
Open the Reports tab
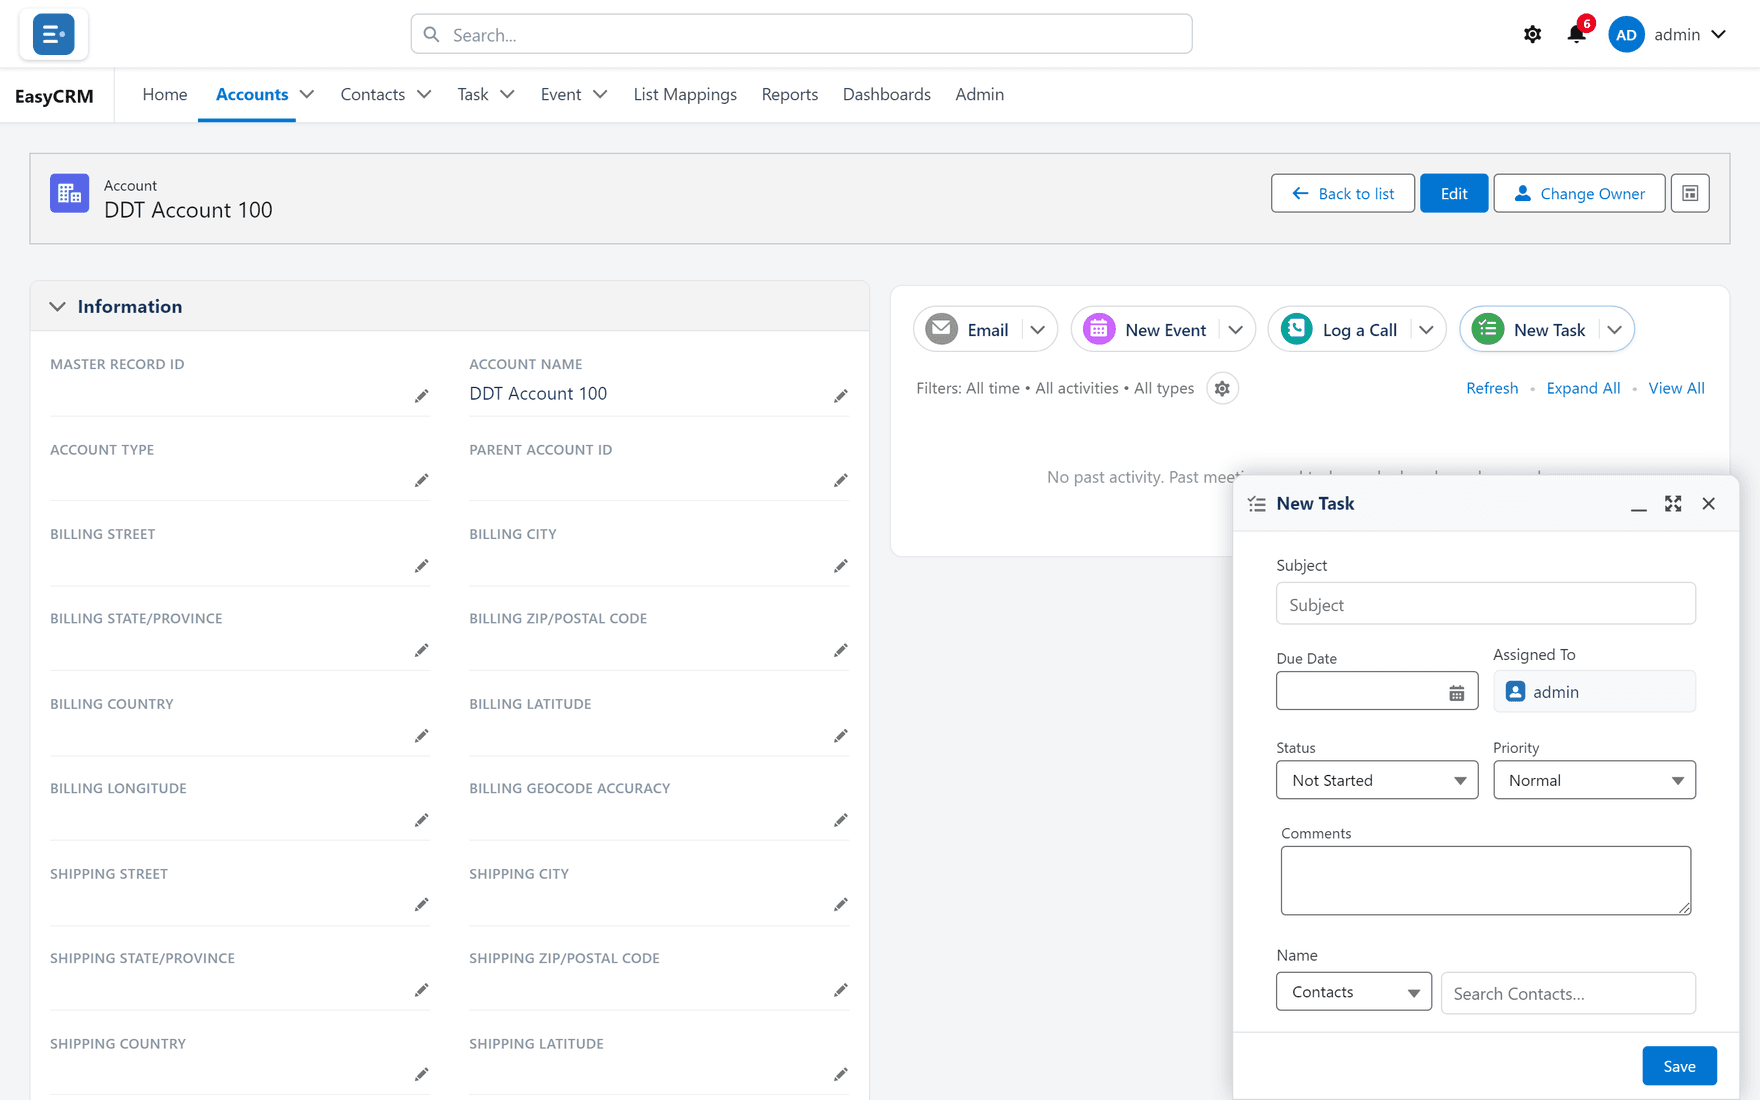pyautogui.click(x=790, y=94)
